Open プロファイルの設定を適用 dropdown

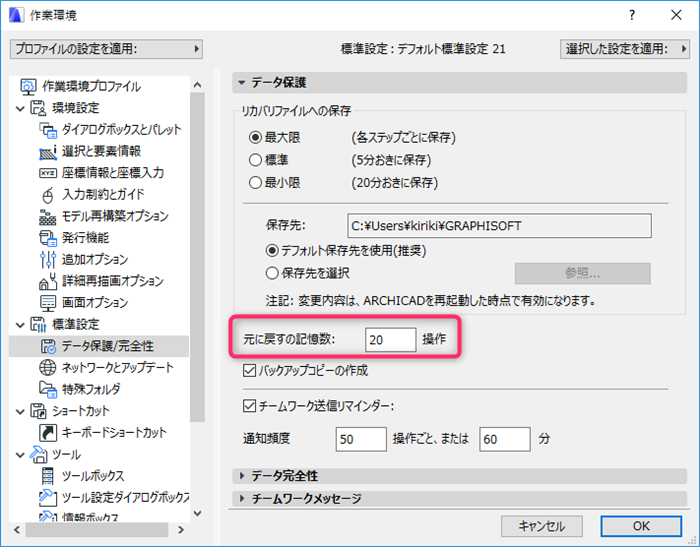coord(106,49)
